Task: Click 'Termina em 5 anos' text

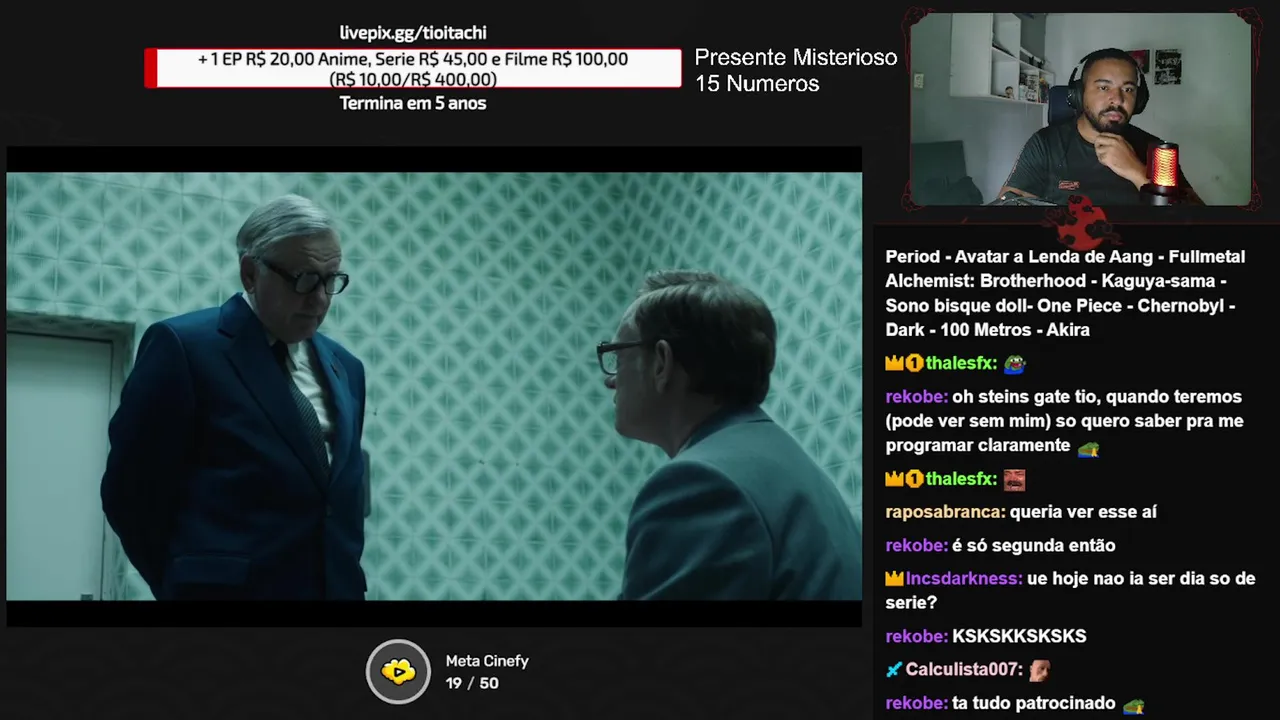Action: point(413,103)
